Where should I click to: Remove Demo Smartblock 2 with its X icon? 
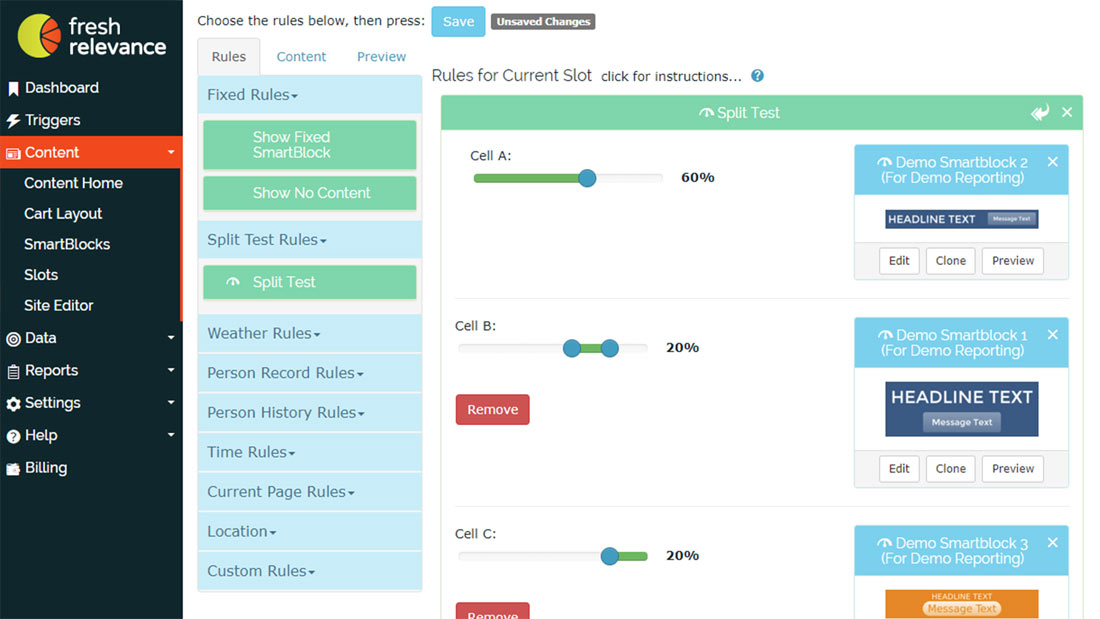(1052, 162)
